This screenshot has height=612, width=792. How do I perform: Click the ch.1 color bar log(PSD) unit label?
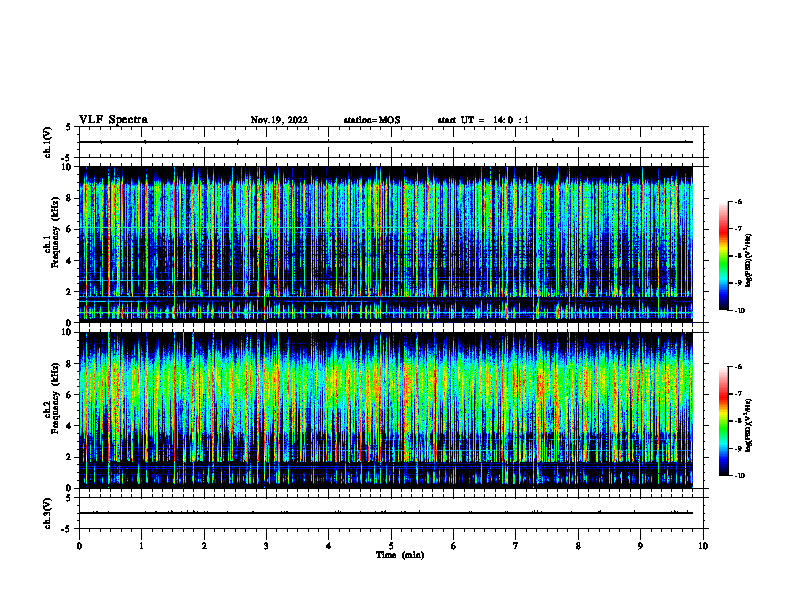[x=749, y=261]
